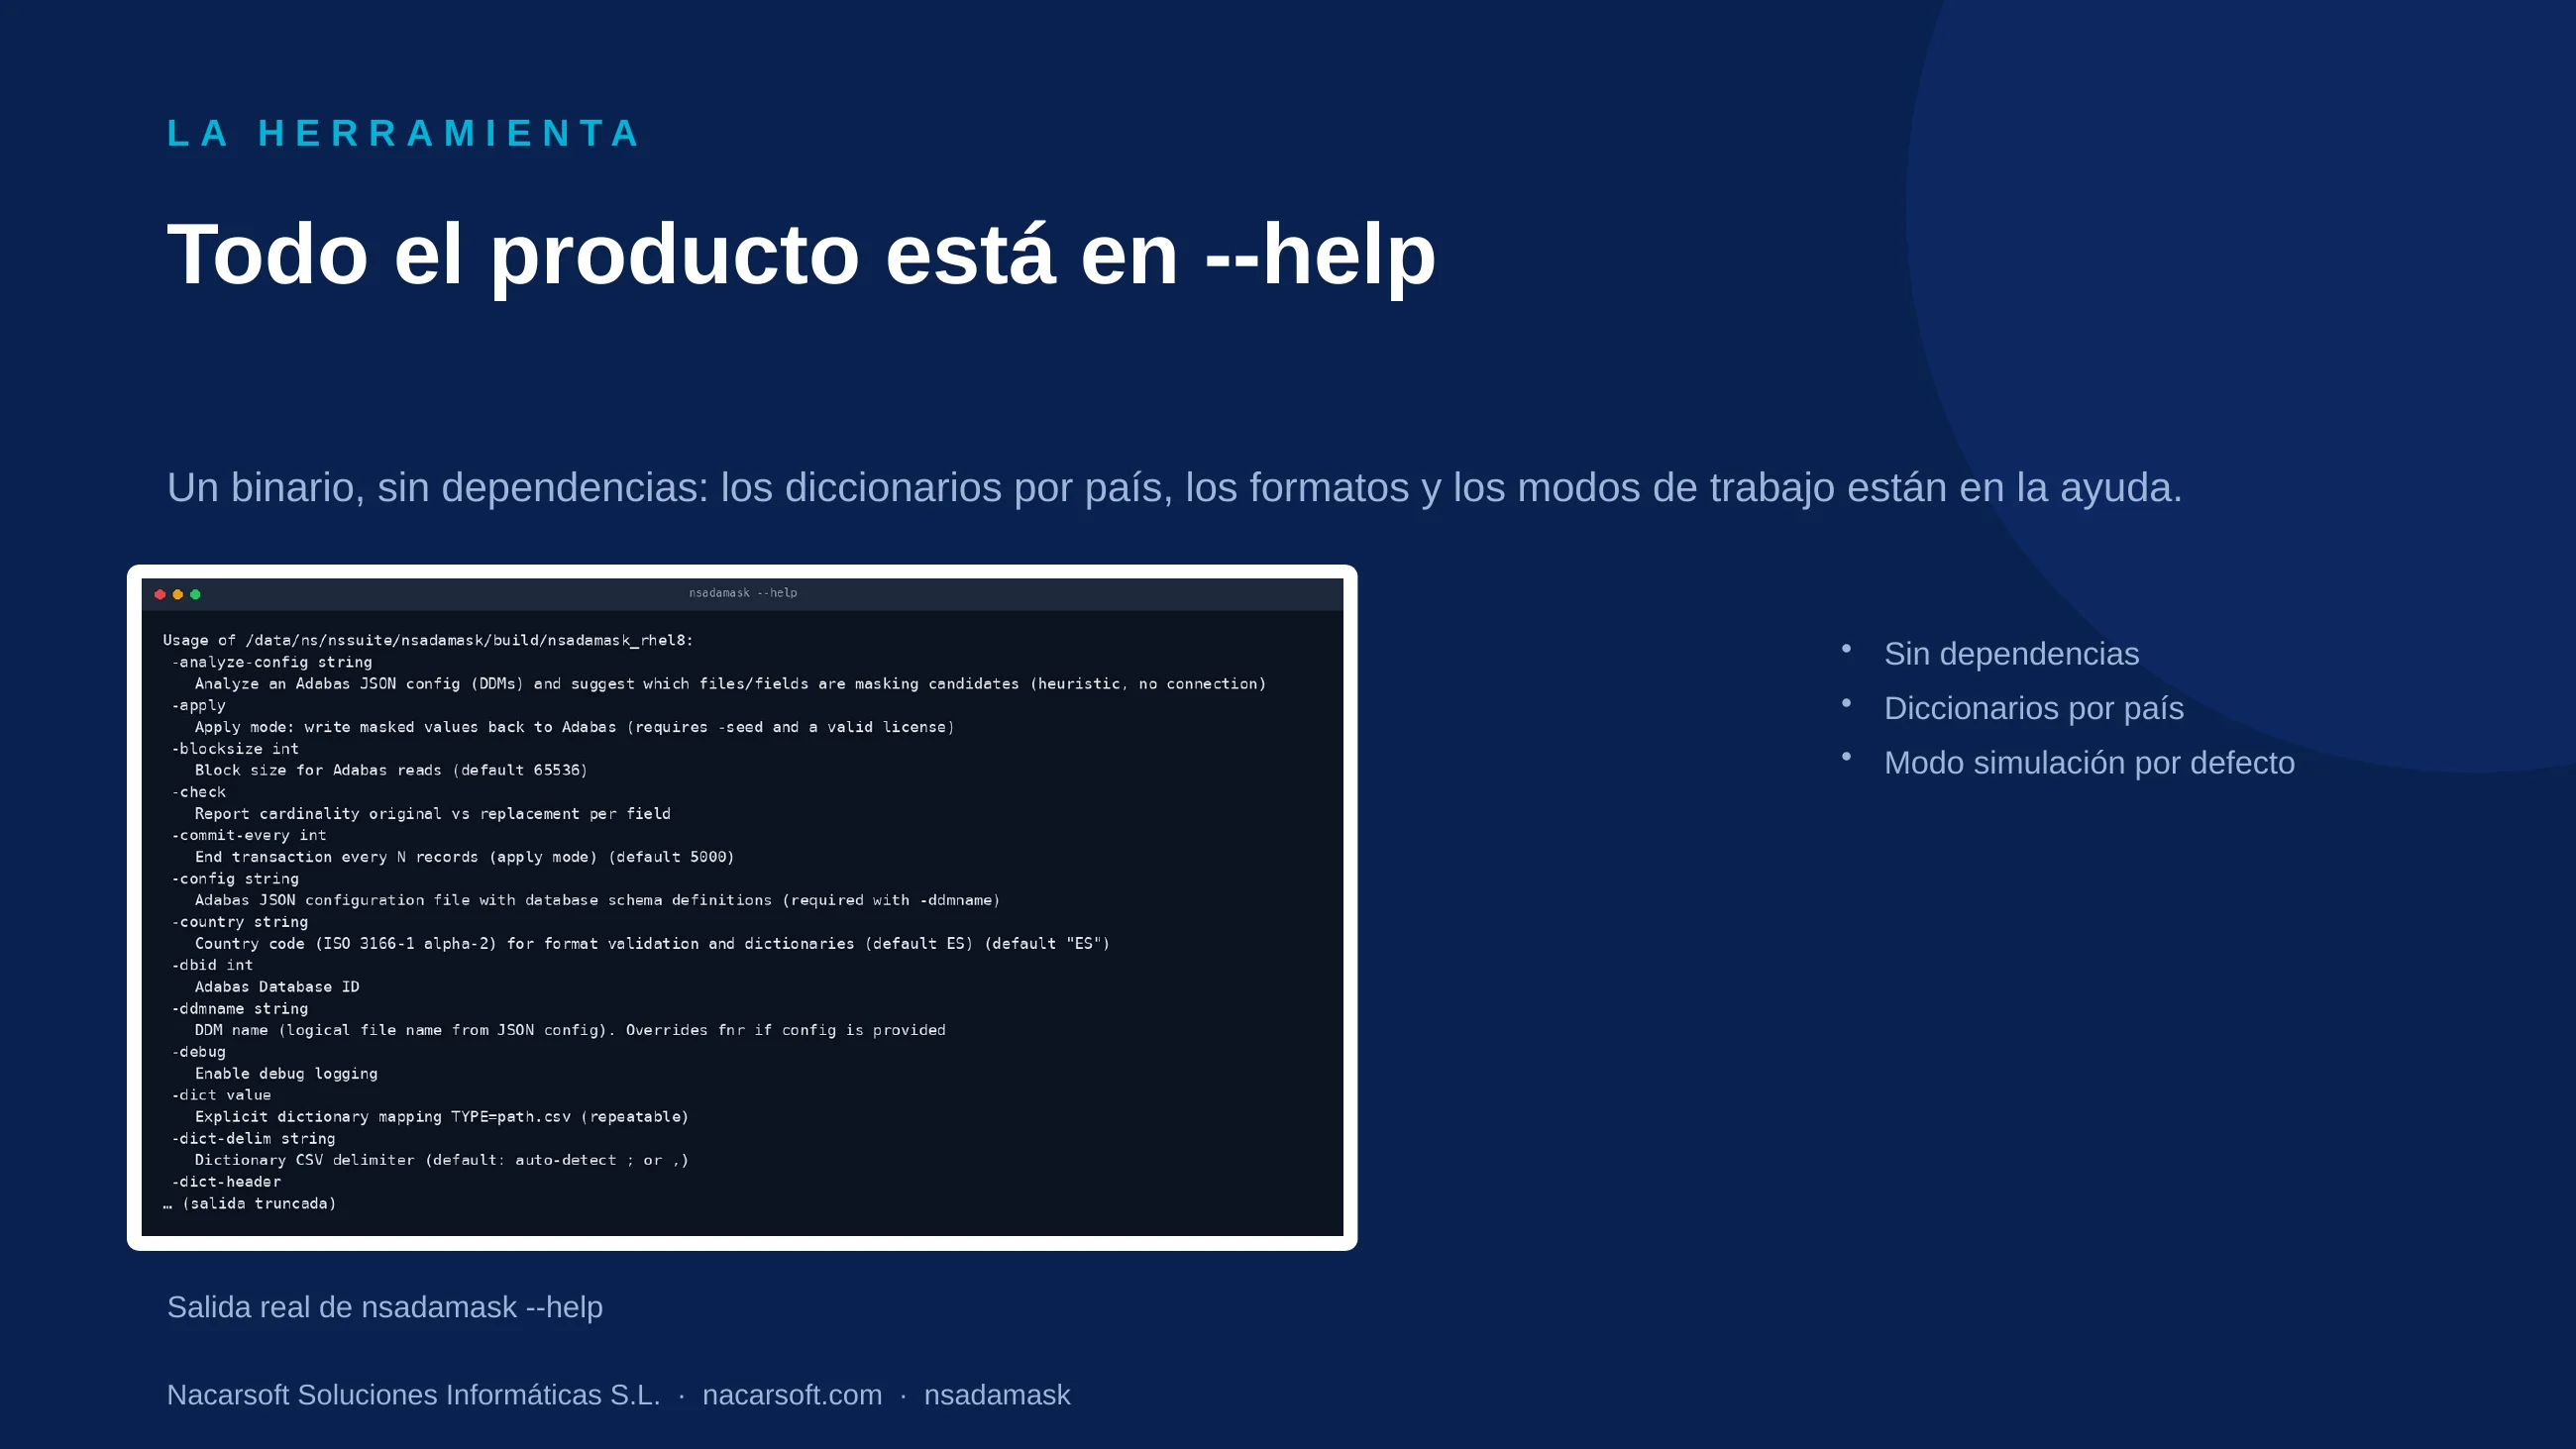The height and width of the screenshot is (1449, 2576).
Task: Click the '-apply' flag line
Action: coord(199,705)
